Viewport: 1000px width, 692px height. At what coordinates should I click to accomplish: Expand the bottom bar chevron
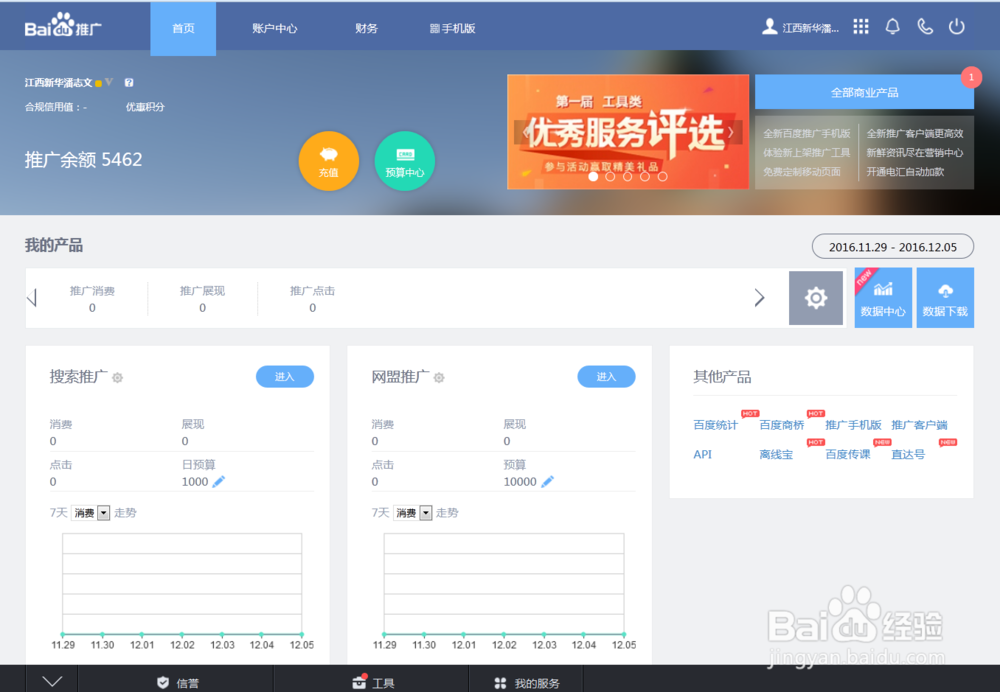pyautogui.click(x=52, y=681)
